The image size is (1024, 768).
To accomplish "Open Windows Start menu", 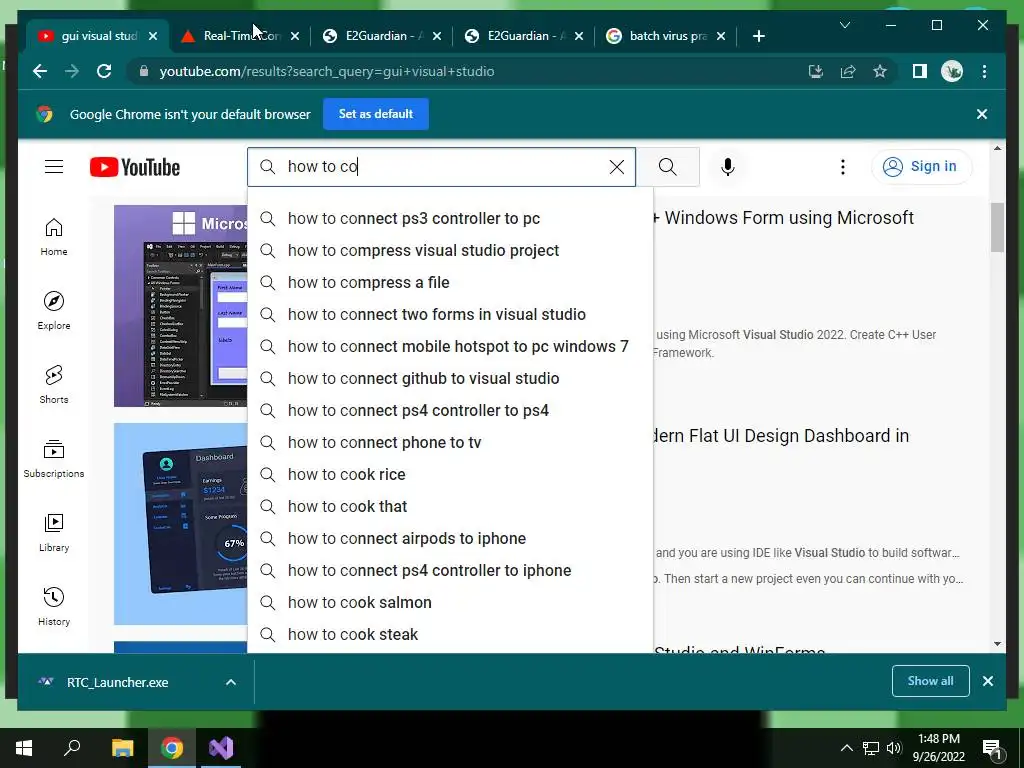I will coord(24,748).
